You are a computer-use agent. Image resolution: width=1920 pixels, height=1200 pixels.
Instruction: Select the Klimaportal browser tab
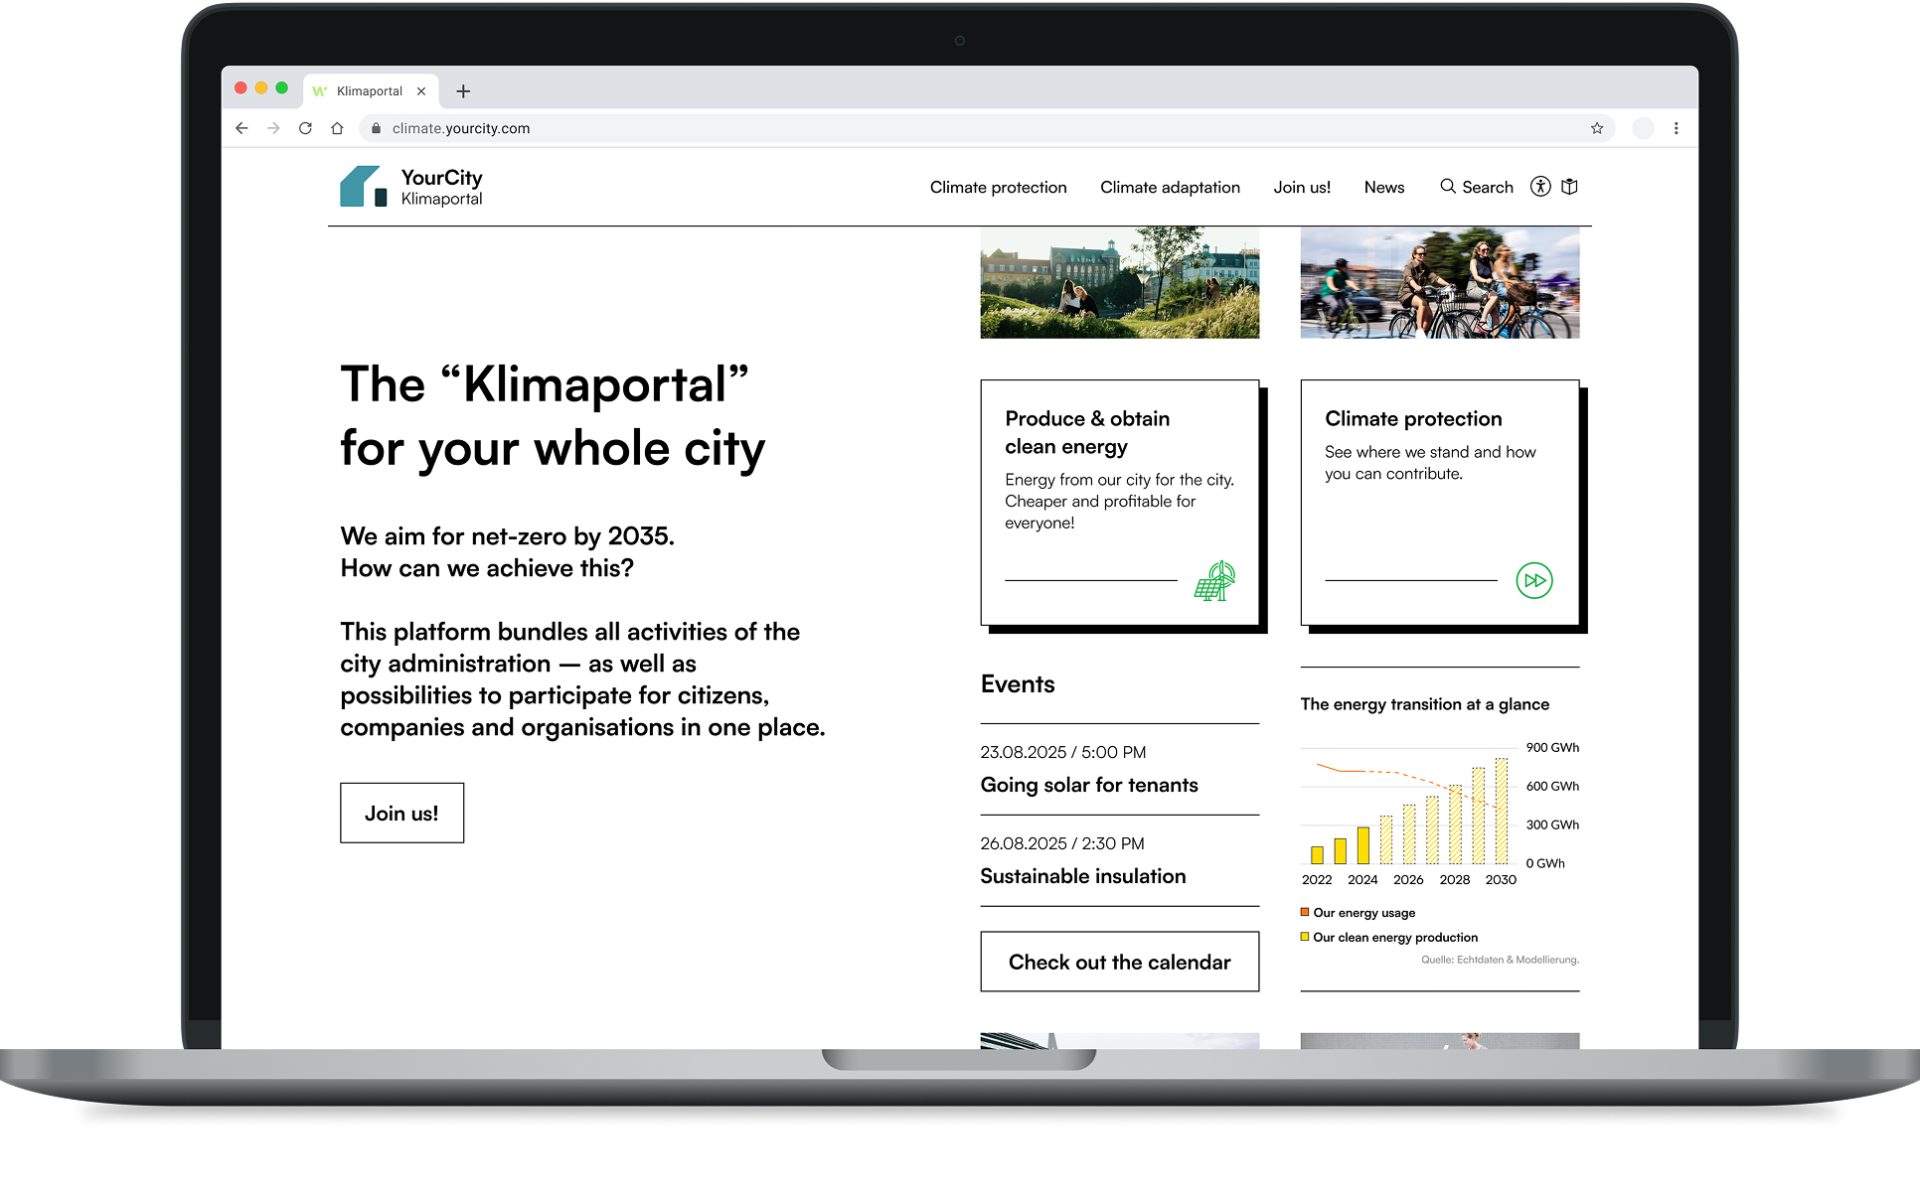click(370, 90)
